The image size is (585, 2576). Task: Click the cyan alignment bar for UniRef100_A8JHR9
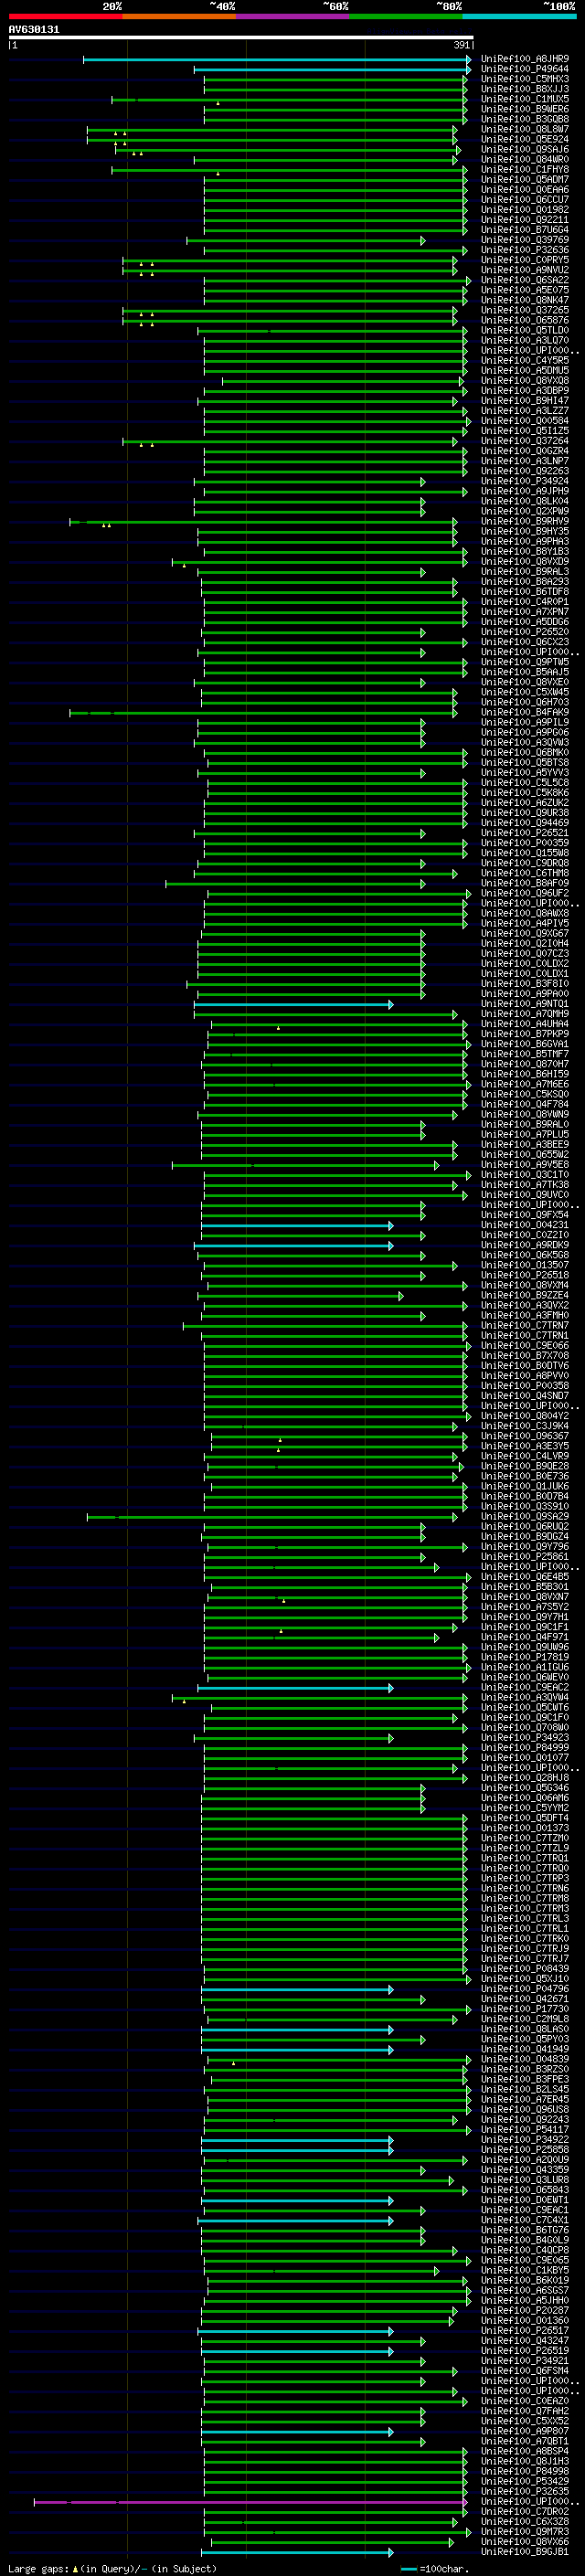click(277, 60)
